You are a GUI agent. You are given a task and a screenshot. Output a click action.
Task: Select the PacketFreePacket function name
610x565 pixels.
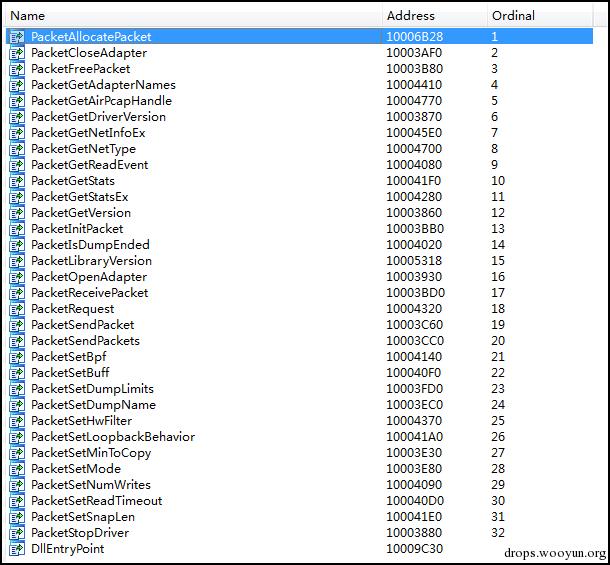pyautogui.click(x=81, y=68)
